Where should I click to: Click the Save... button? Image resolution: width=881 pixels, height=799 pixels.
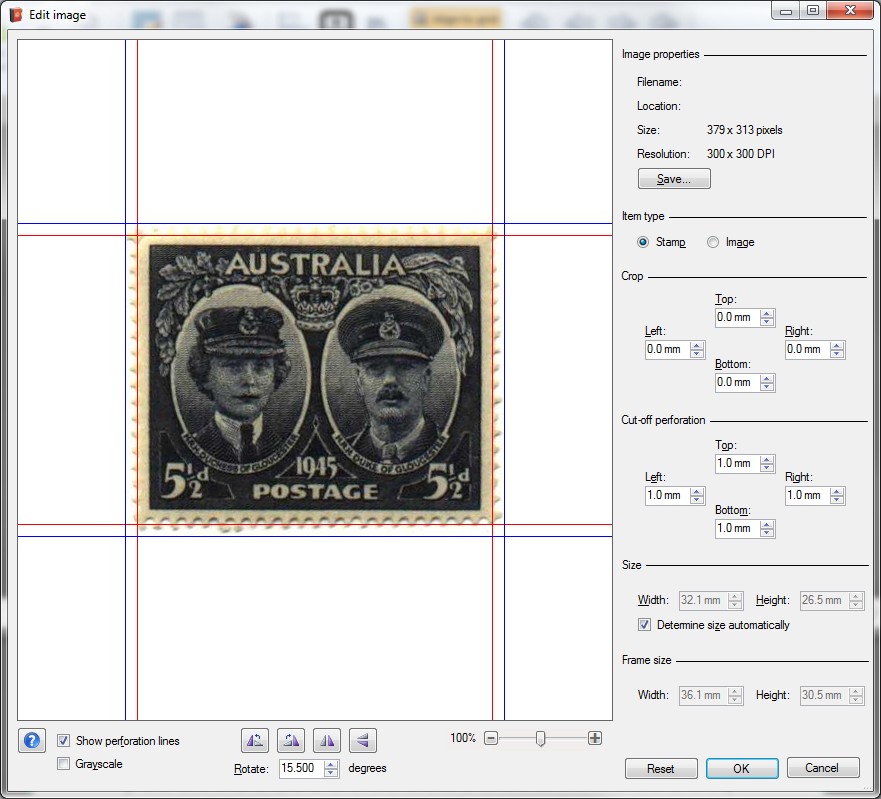(674, 179)
